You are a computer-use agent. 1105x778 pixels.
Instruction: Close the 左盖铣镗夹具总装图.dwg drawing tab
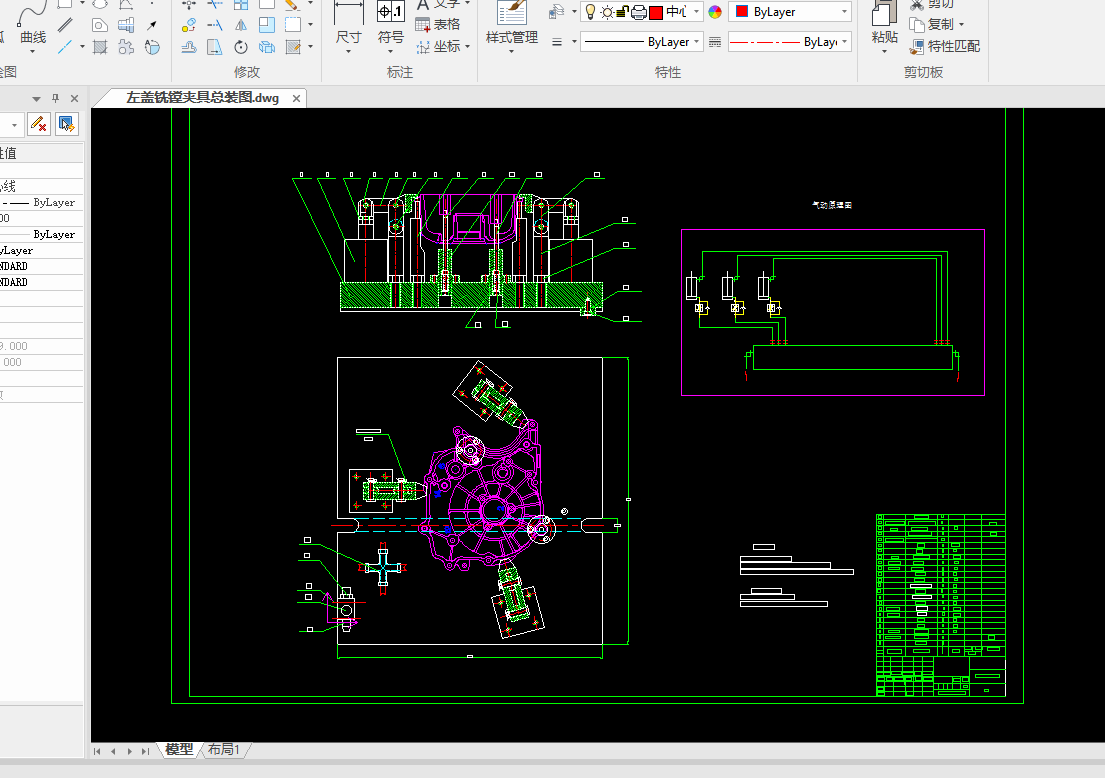(x=296, y=98)
